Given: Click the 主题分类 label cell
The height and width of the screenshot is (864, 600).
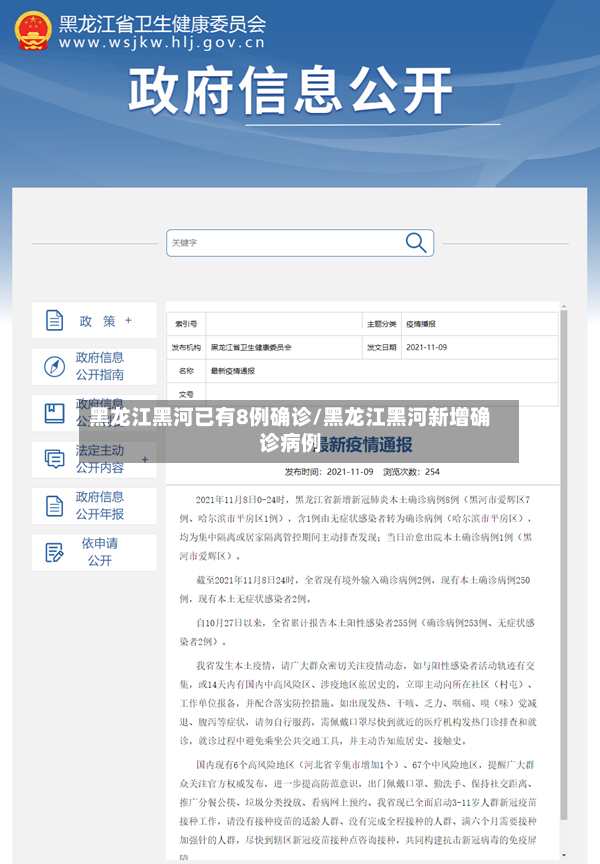Looking at the screenshot, I should tap(382, 324).
